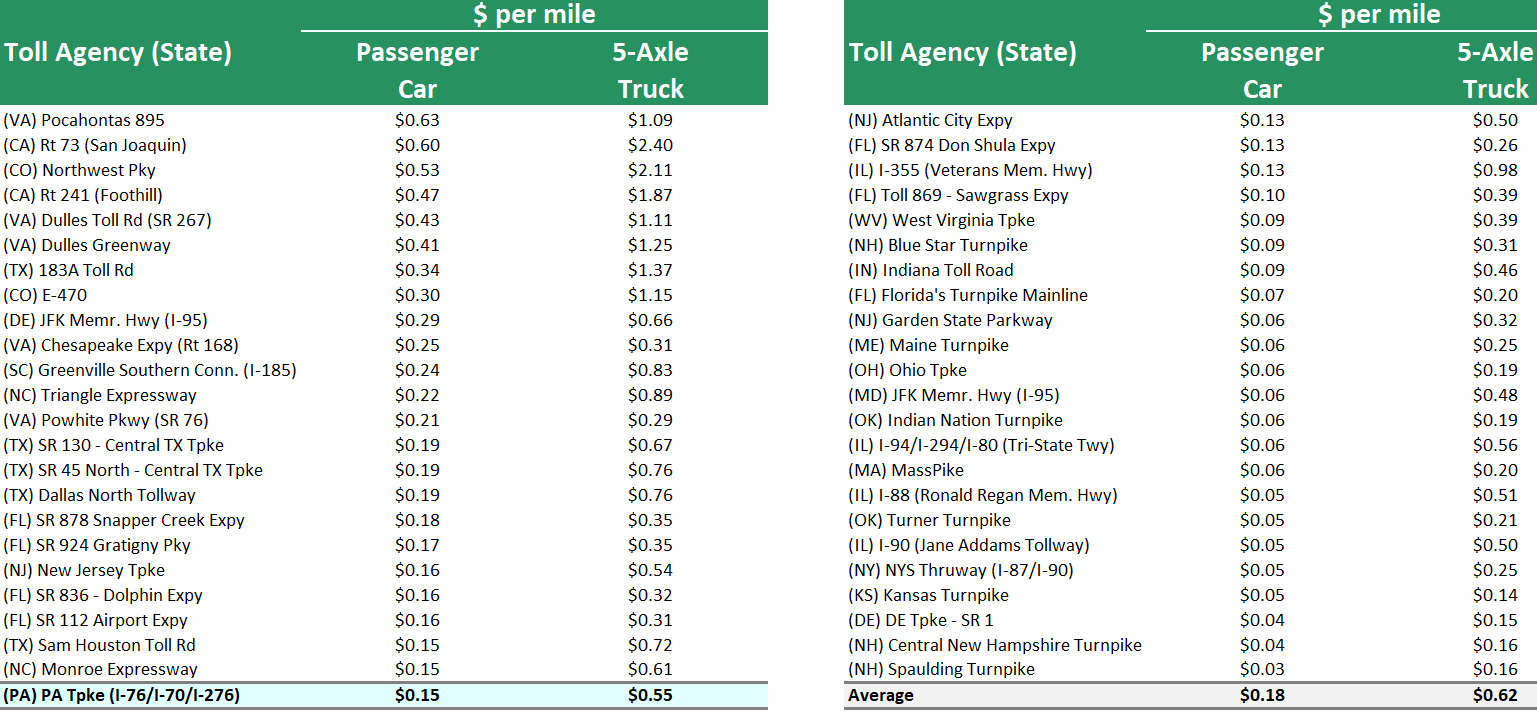
Task: Click the (TX) Dallas North Tollway label
Action: tap(100, 495)
